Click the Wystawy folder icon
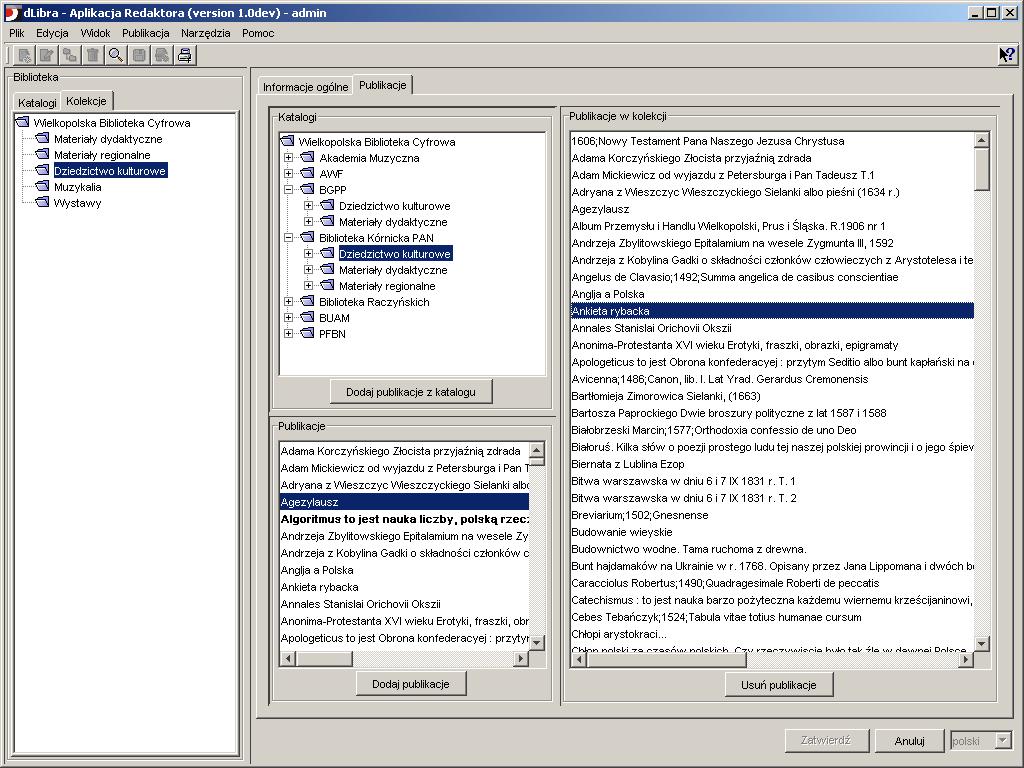 pyautogui.click(x=42, y=202)
